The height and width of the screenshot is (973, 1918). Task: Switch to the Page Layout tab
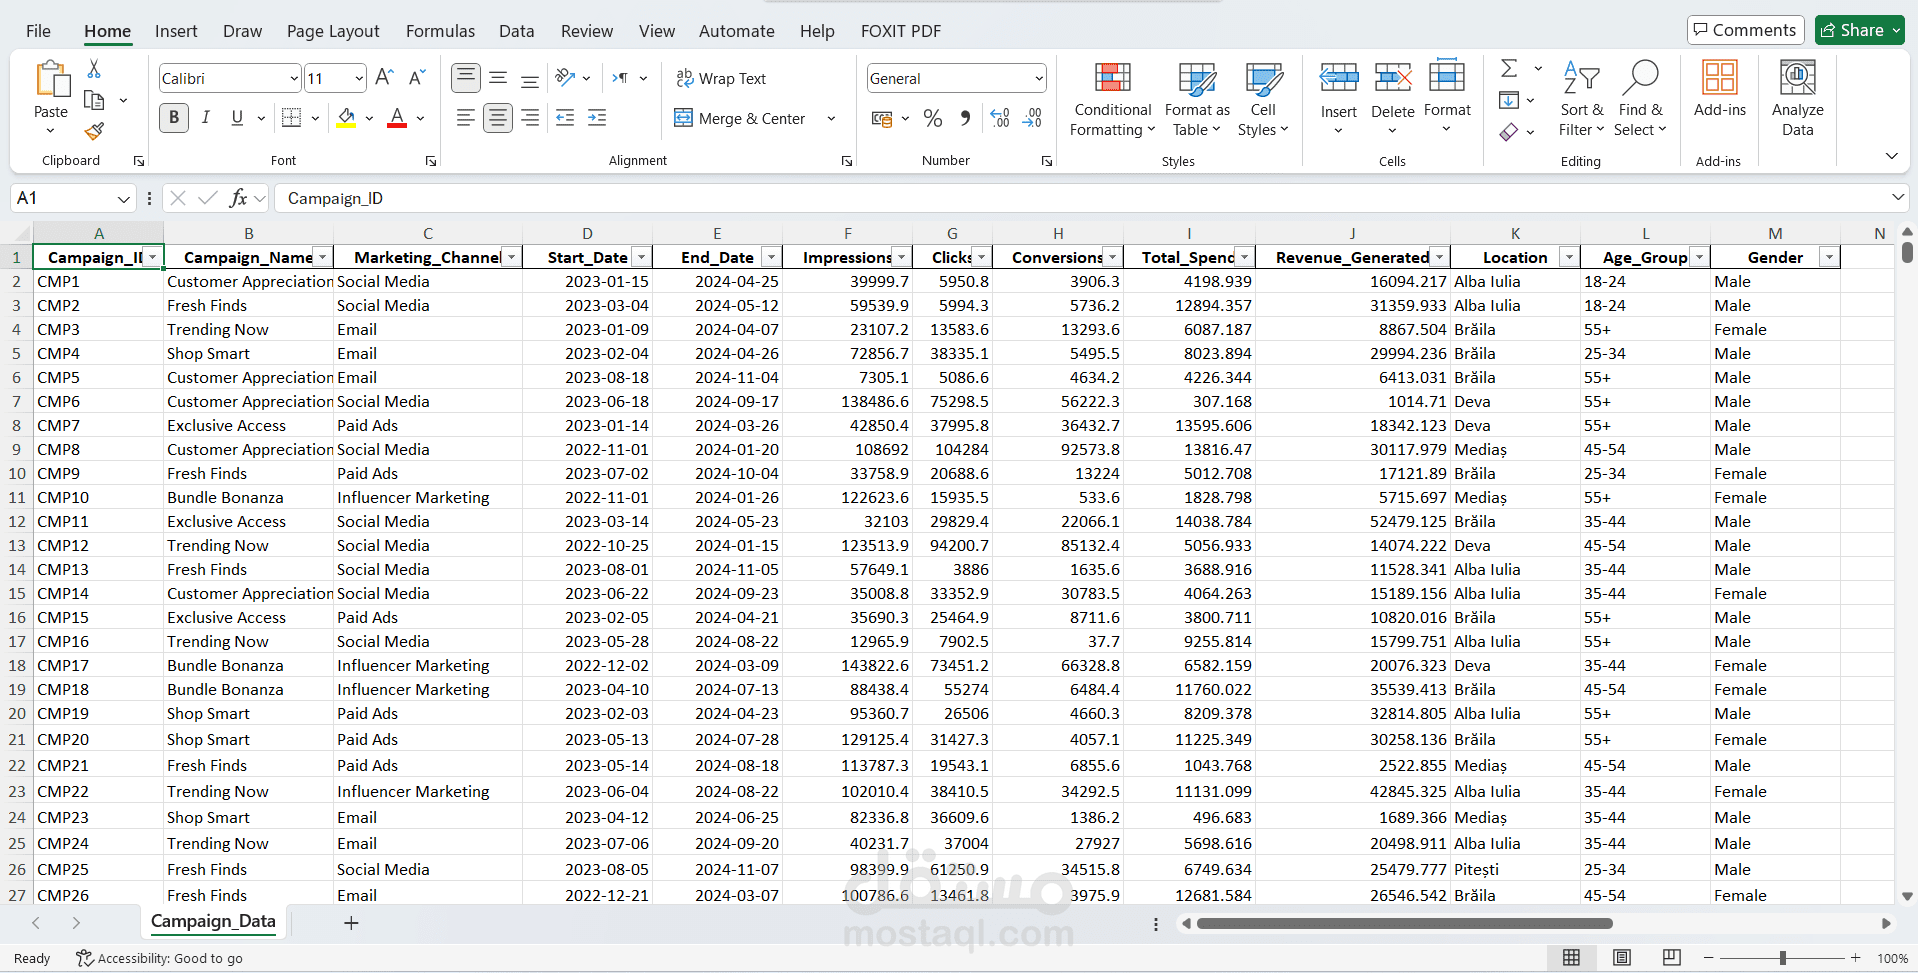(x=333, y=31)
